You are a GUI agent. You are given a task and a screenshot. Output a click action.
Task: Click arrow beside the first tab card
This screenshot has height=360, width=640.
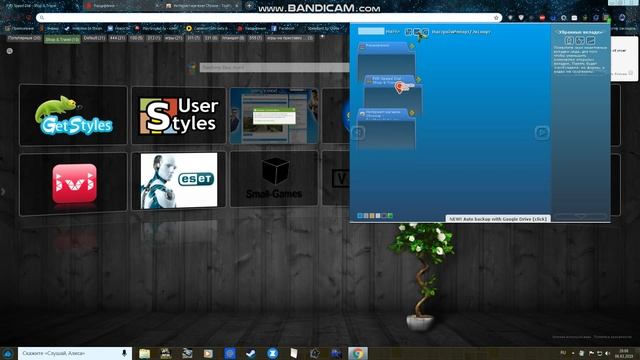[412, 46]
